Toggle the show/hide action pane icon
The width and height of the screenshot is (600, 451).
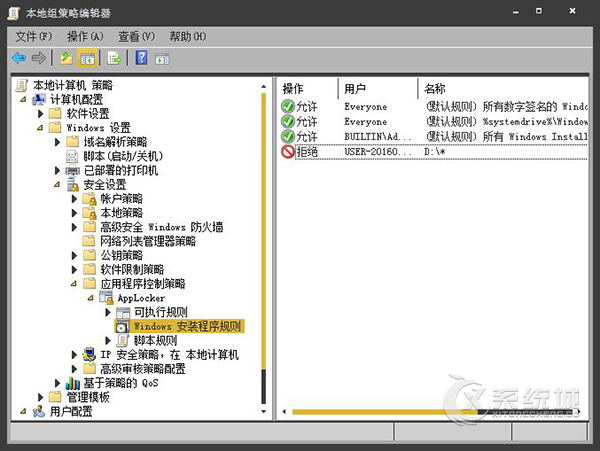(161, 58)
